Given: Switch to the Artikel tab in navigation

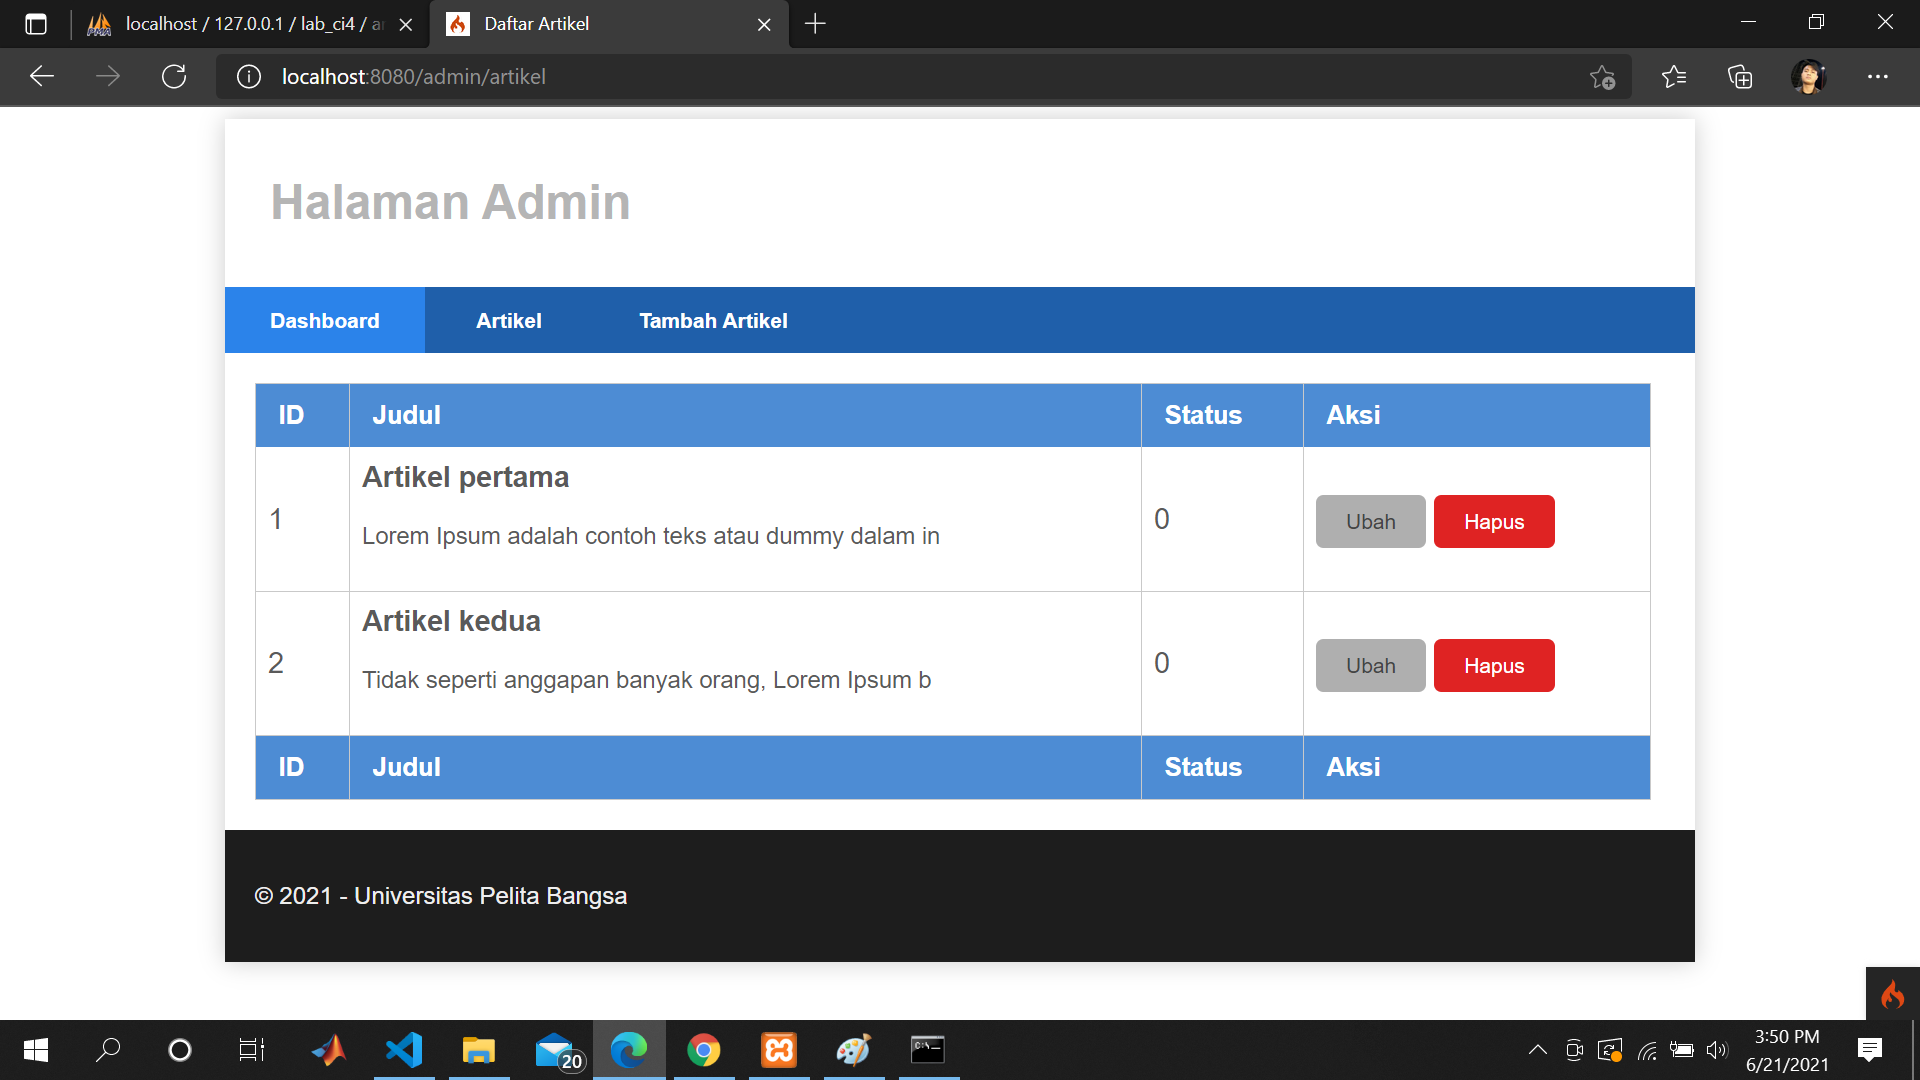Looking at the screenshot, I should tap(508, 320).
